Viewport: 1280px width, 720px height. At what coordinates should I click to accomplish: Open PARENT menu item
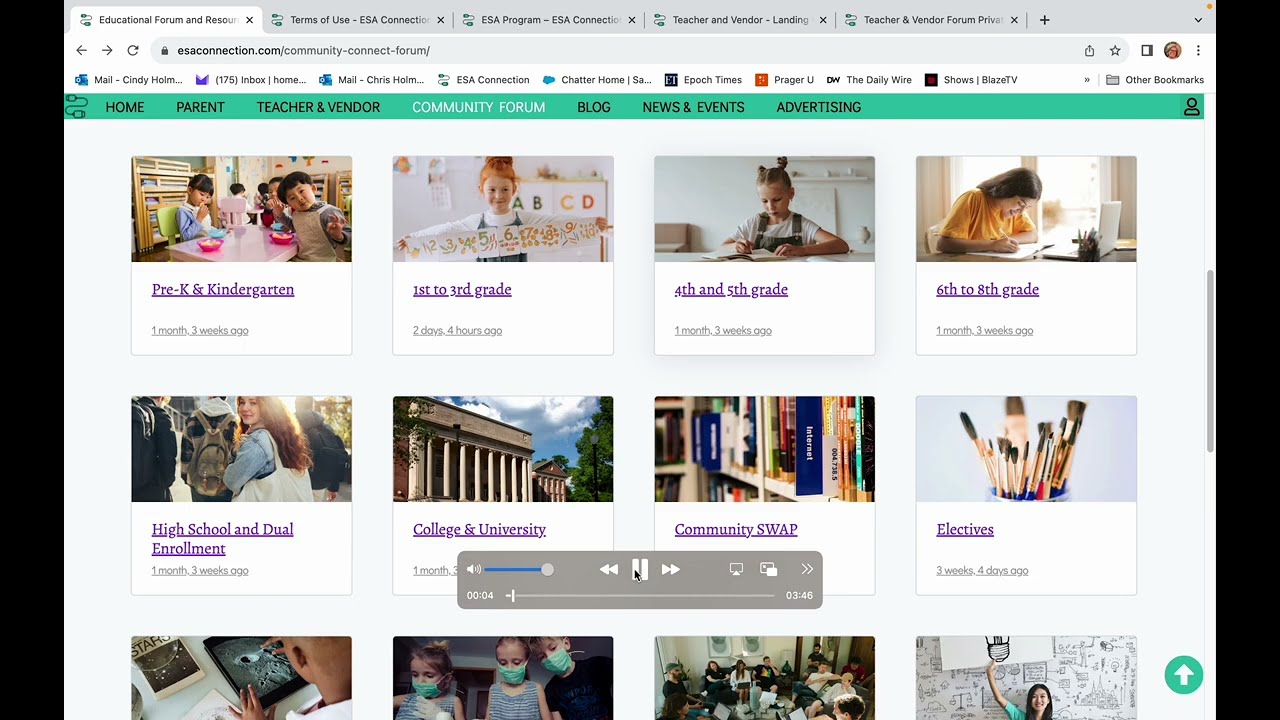click(x=200, y=107)
